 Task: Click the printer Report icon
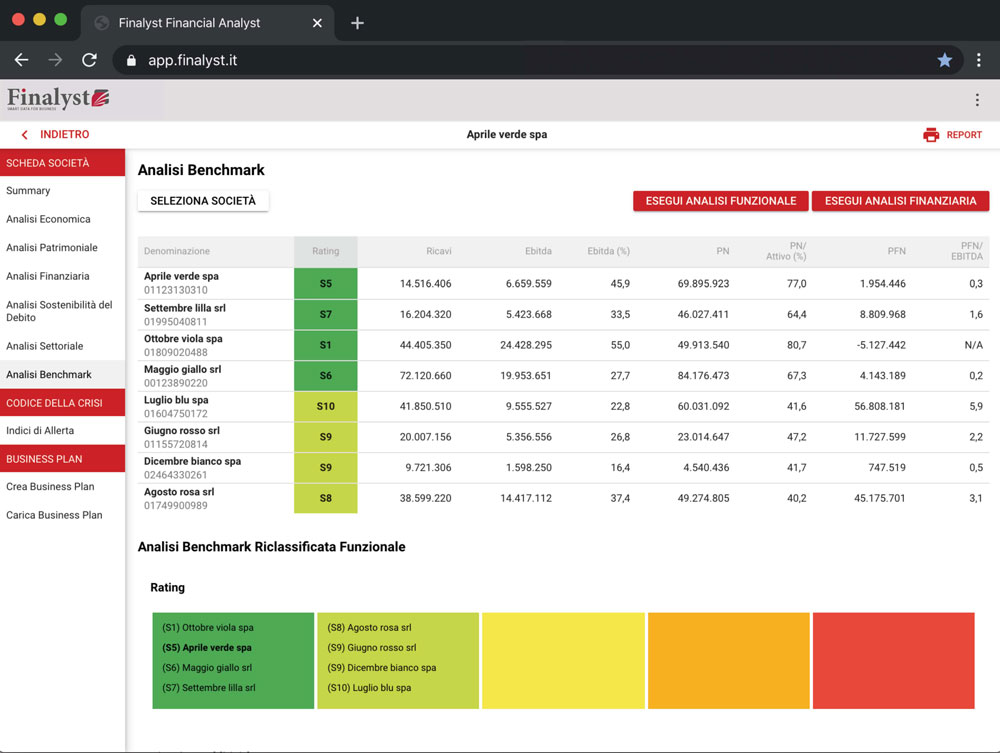(x=931, y=135)
